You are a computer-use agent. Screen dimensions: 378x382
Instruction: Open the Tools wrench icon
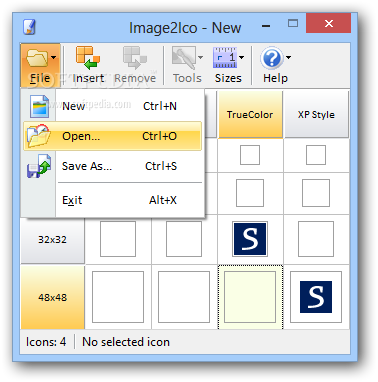(x=183, y=58)
